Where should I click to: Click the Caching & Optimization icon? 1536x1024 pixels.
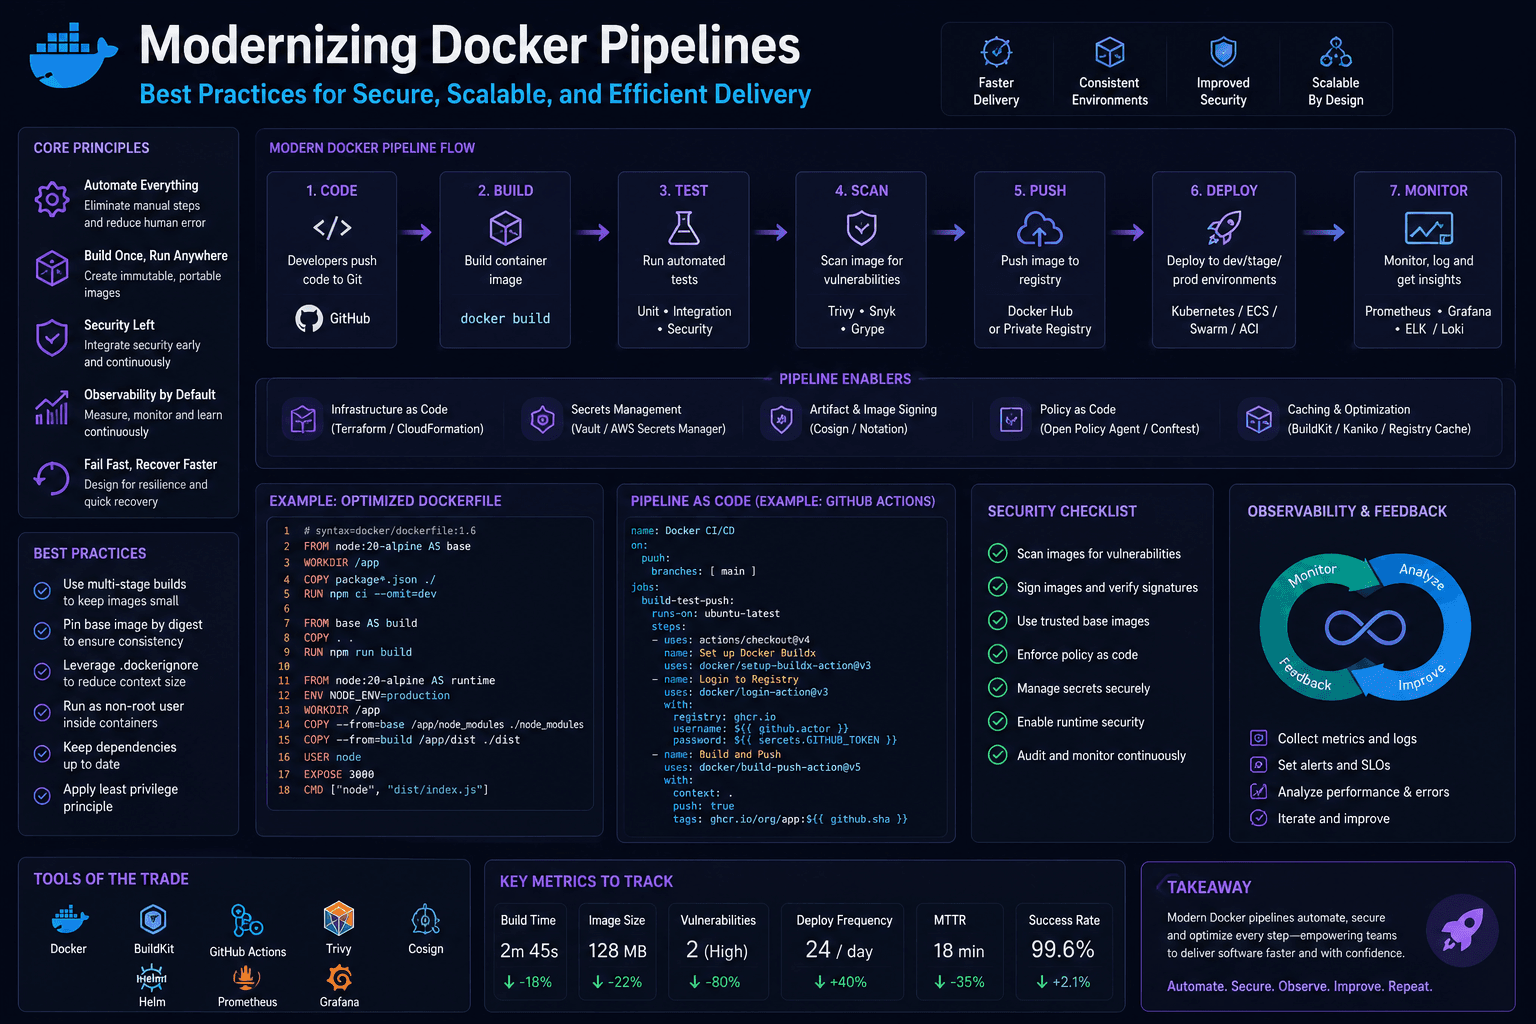coord(1259,419)
